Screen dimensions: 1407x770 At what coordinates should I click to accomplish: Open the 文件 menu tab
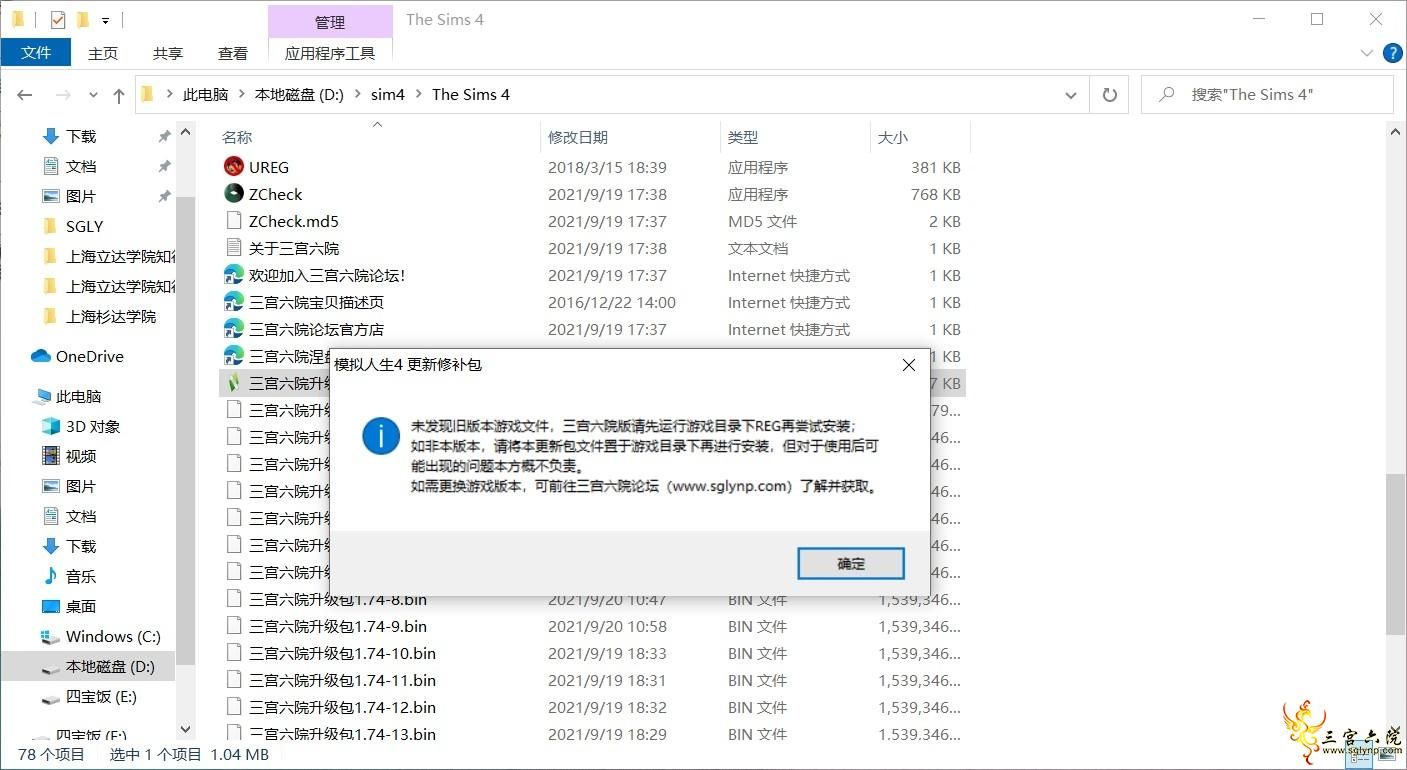[x=36, y=53]
